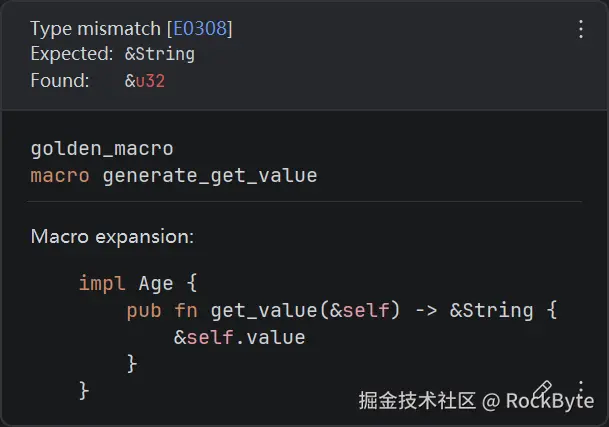
Task: Click the 'Macro expansion:' label
Action: click(x=112, y=237)
